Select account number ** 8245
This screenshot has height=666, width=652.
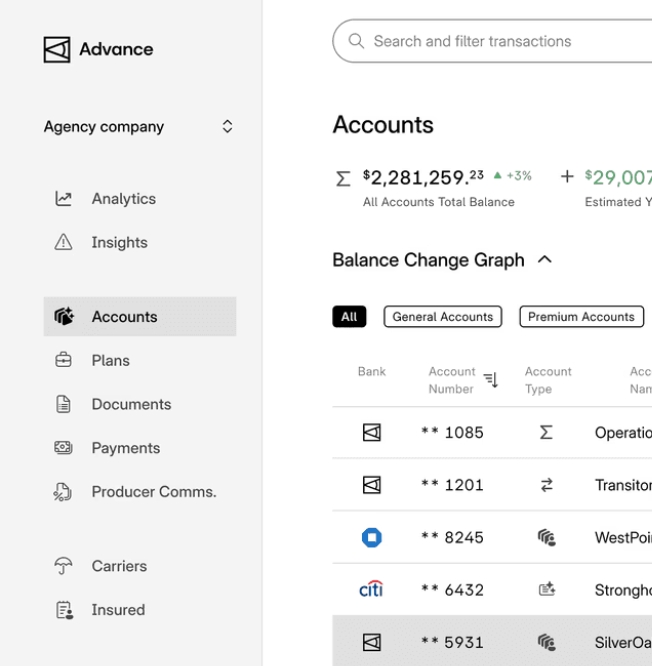[x=452, y=538]
